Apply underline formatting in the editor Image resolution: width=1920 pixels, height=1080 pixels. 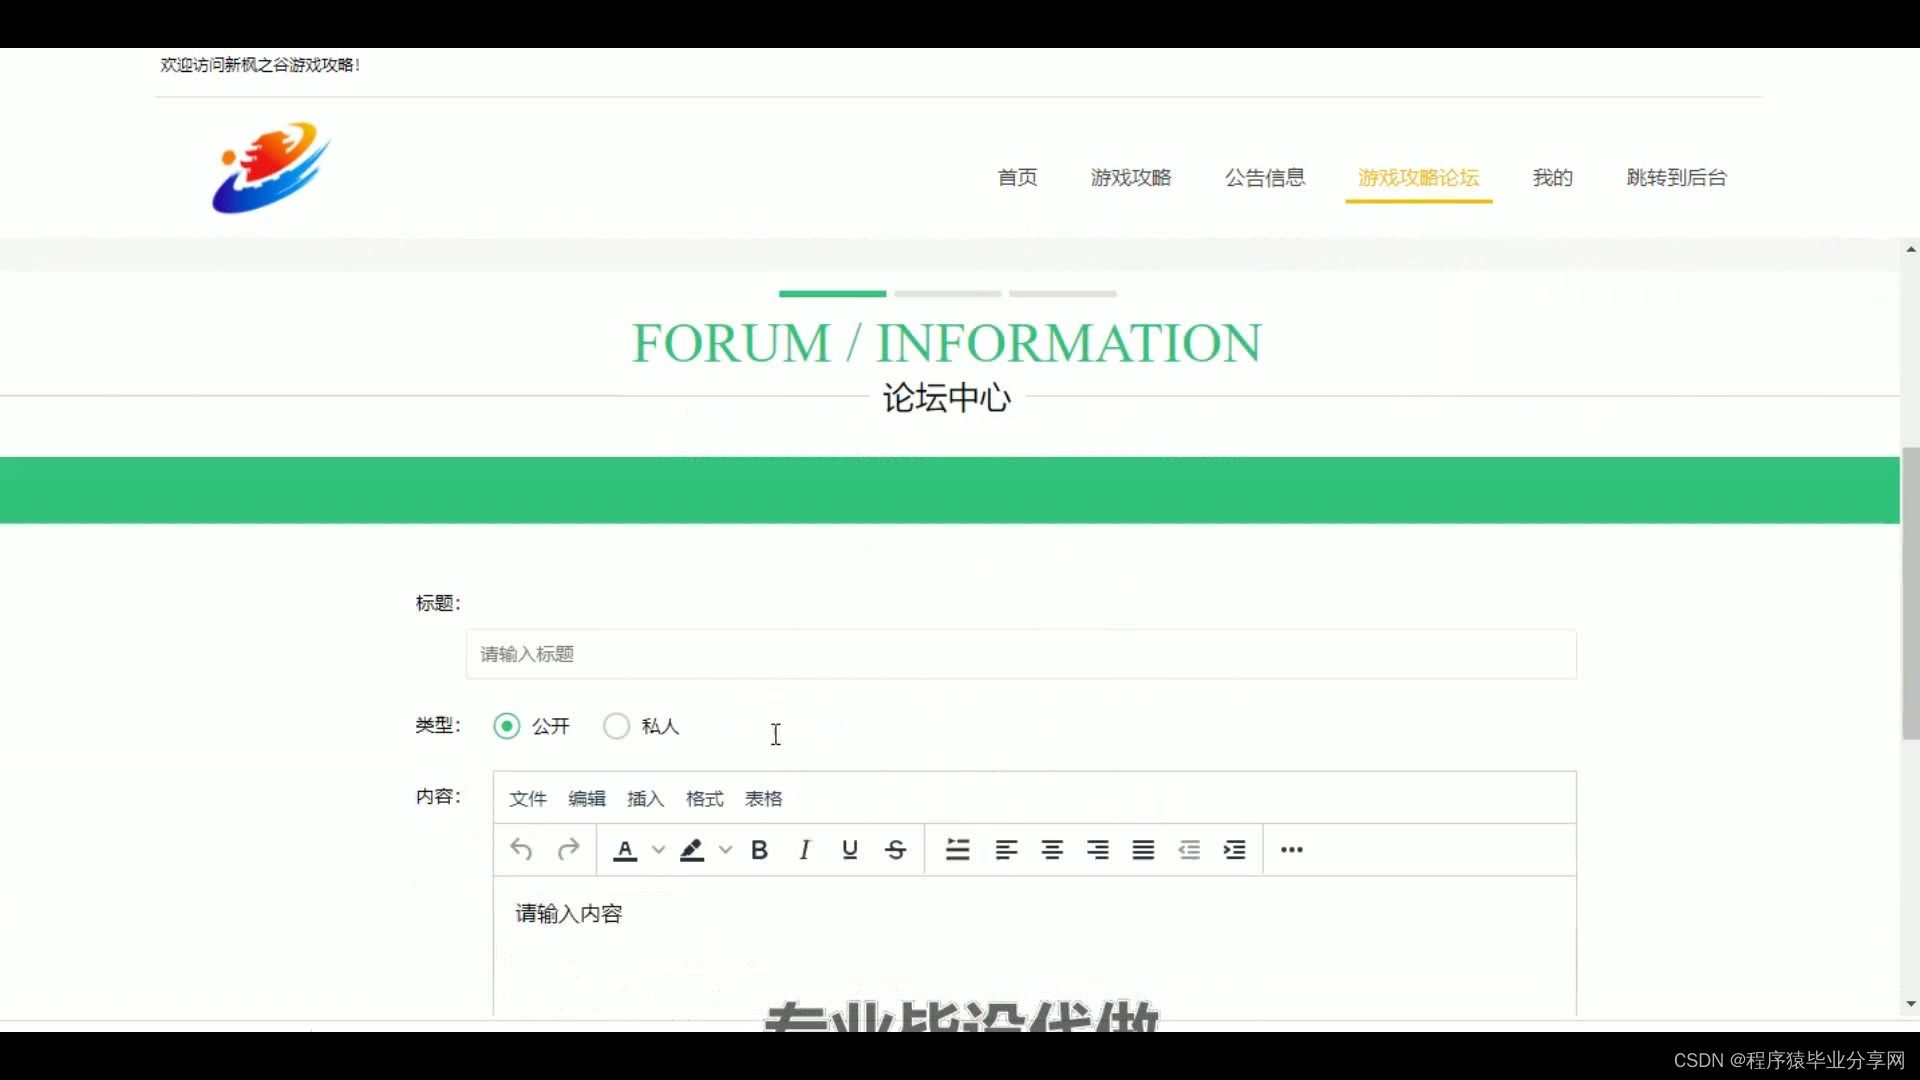pos(850,850)
